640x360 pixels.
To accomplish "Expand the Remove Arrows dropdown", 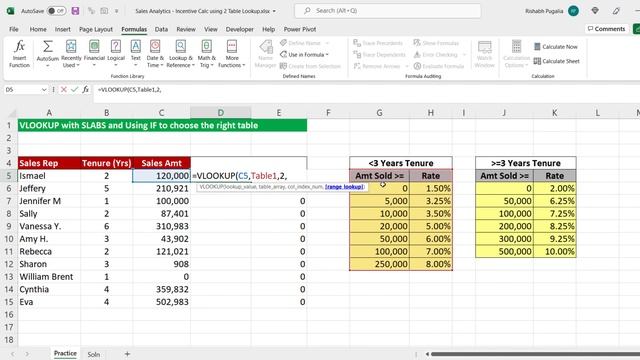I will pos(407,66).
